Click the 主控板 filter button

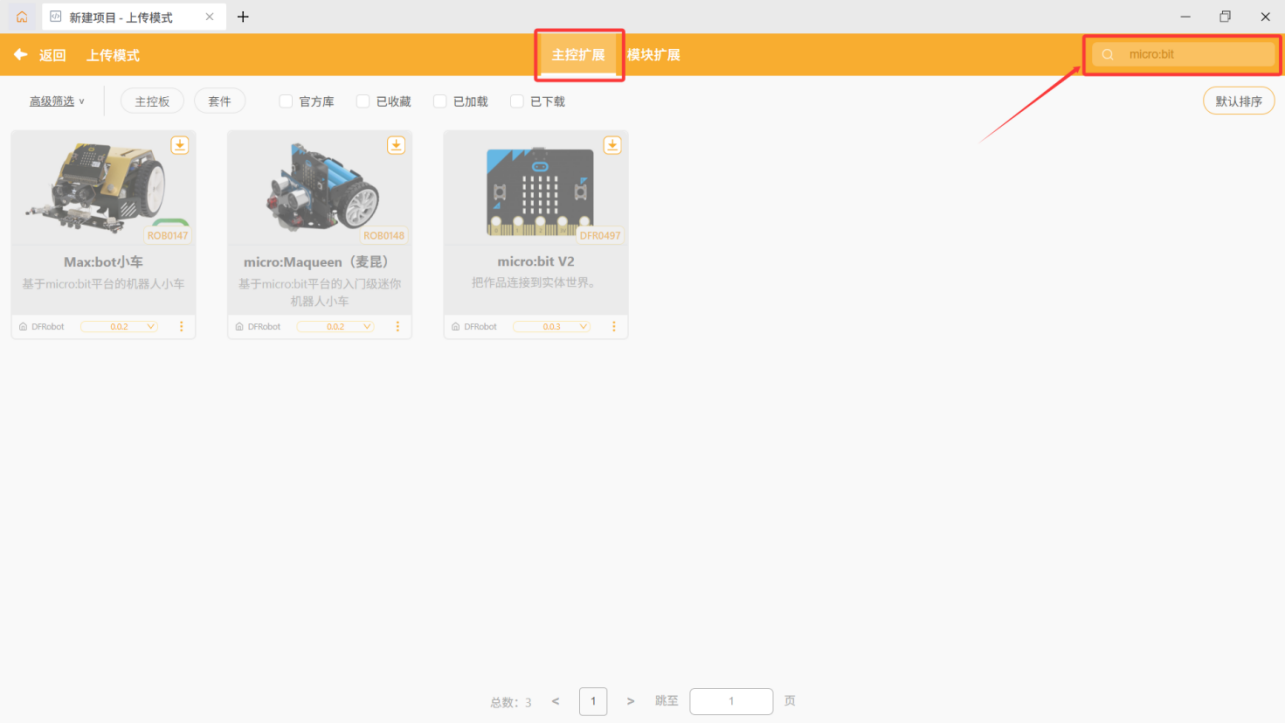pos(152,101)
